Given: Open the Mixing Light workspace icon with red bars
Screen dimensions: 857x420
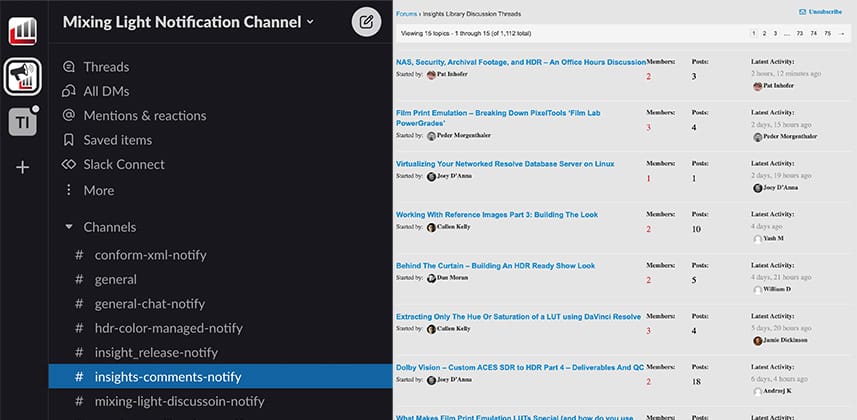Looking at the screenshot, I should [22, 31].
